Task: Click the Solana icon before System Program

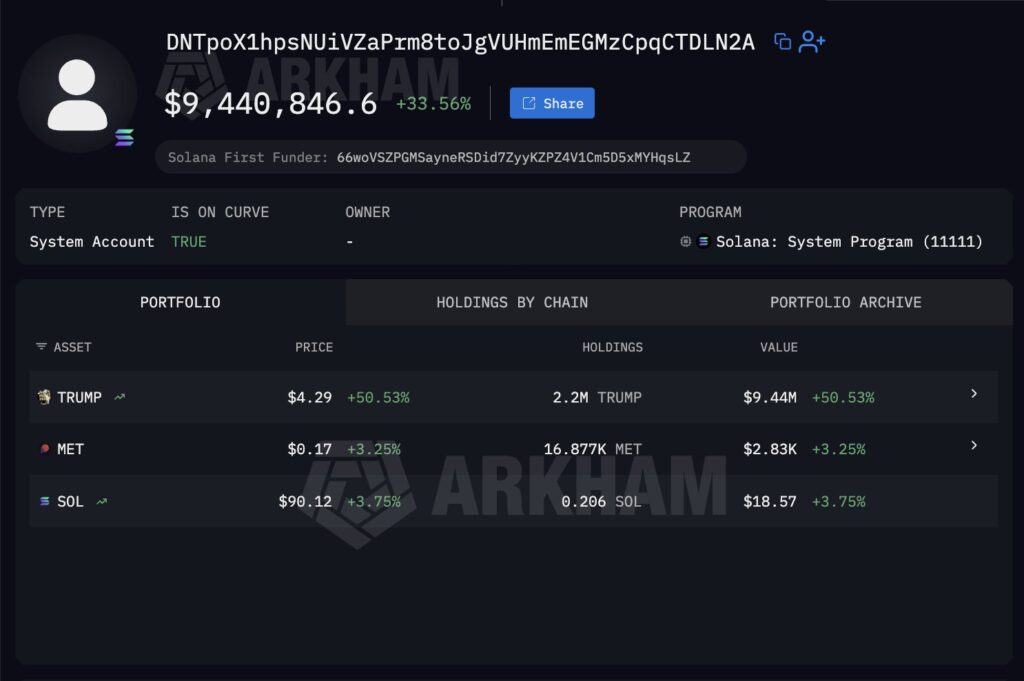Action: coord(703,242)
